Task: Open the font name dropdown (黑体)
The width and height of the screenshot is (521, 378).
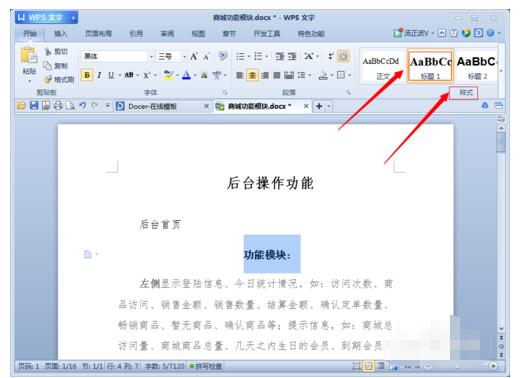Action: (x=151, y=57)
